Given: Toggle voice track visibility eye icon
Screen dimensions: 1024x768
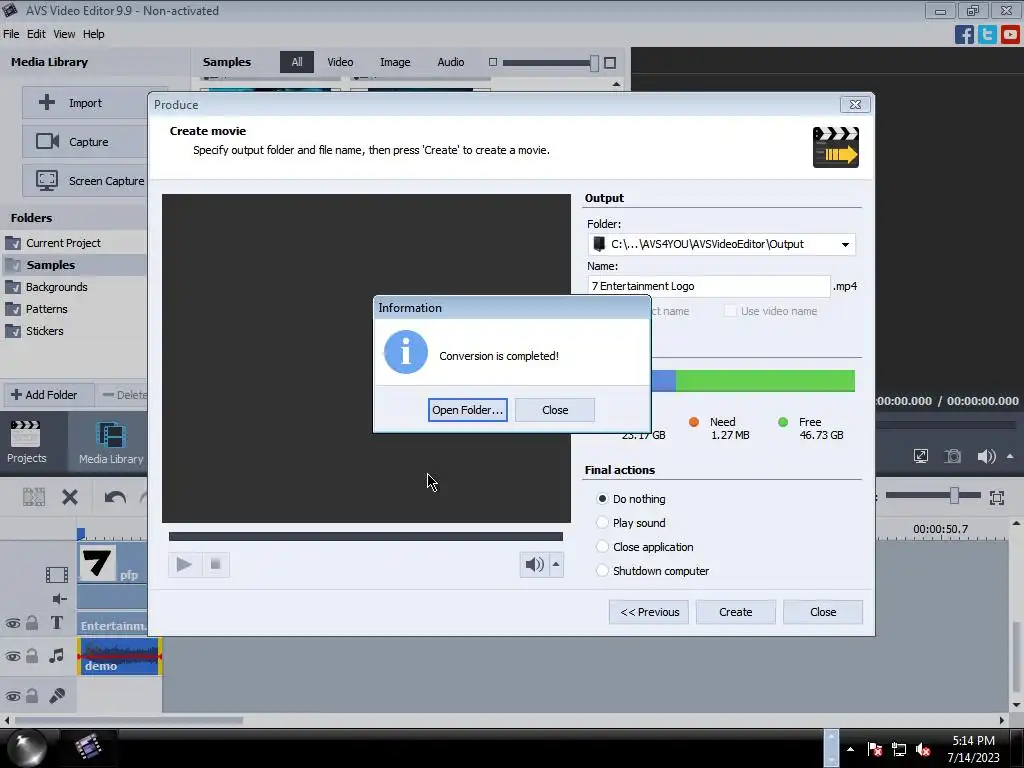Looking at the screenshot, I should (x=12, y=696).
